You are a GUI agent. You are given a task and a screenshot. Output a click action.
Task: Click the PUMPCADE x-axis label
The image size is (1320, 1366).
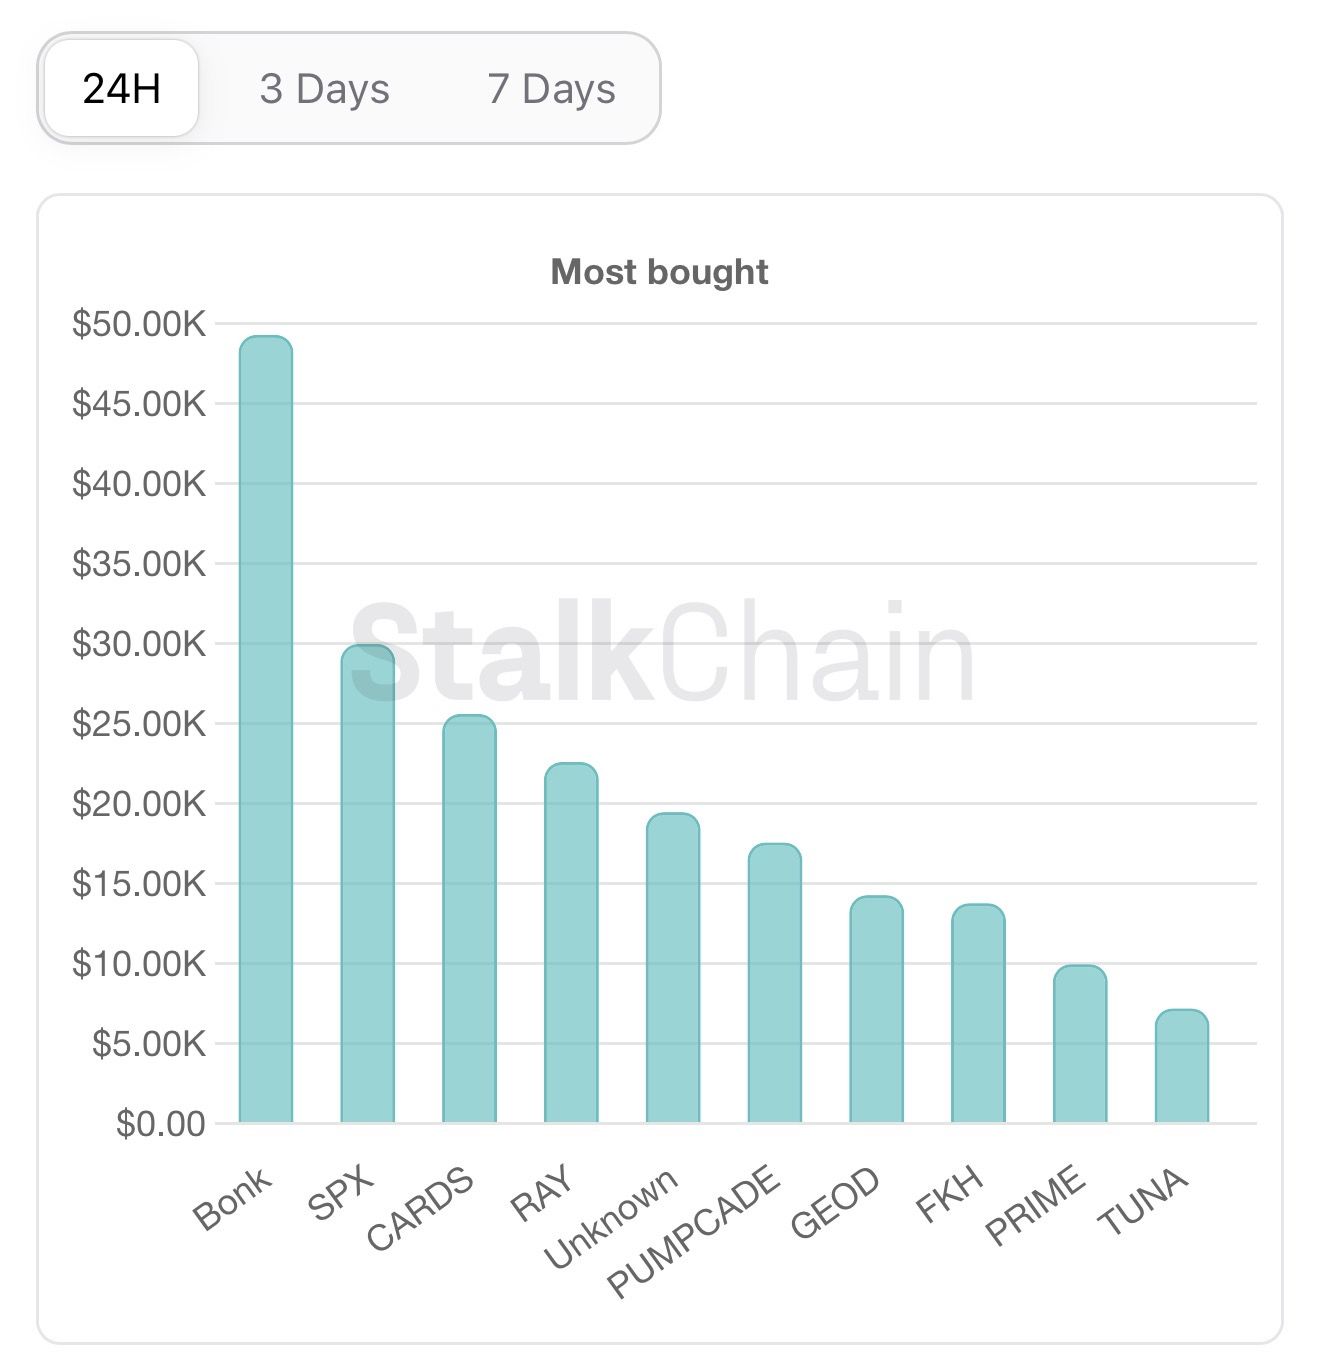pos(694,1232)
